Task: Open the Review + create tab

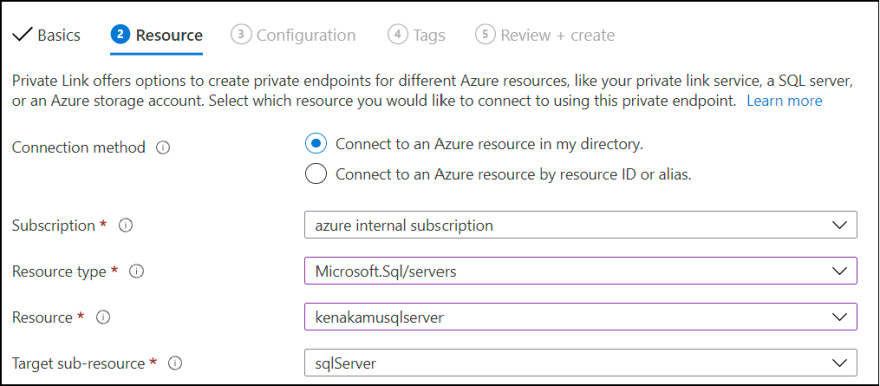Action: coord(545,35)
